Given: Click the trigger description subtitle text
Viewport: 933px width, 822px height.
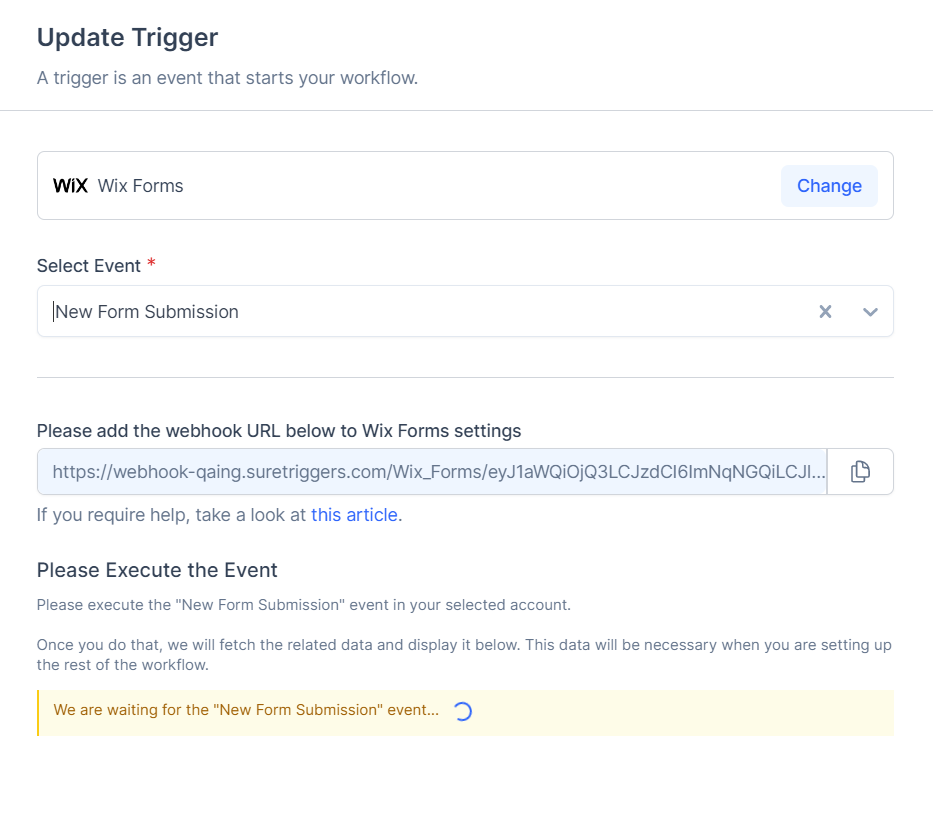Looking at the screenshot, I should pos(227,78).
